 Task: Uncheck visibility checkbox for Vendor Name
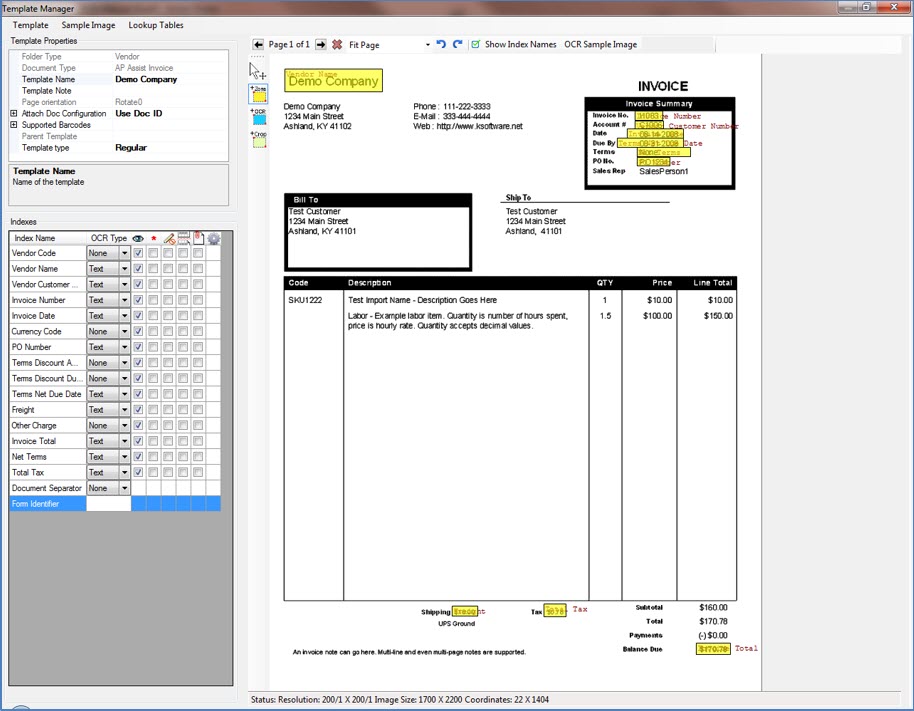138,269
